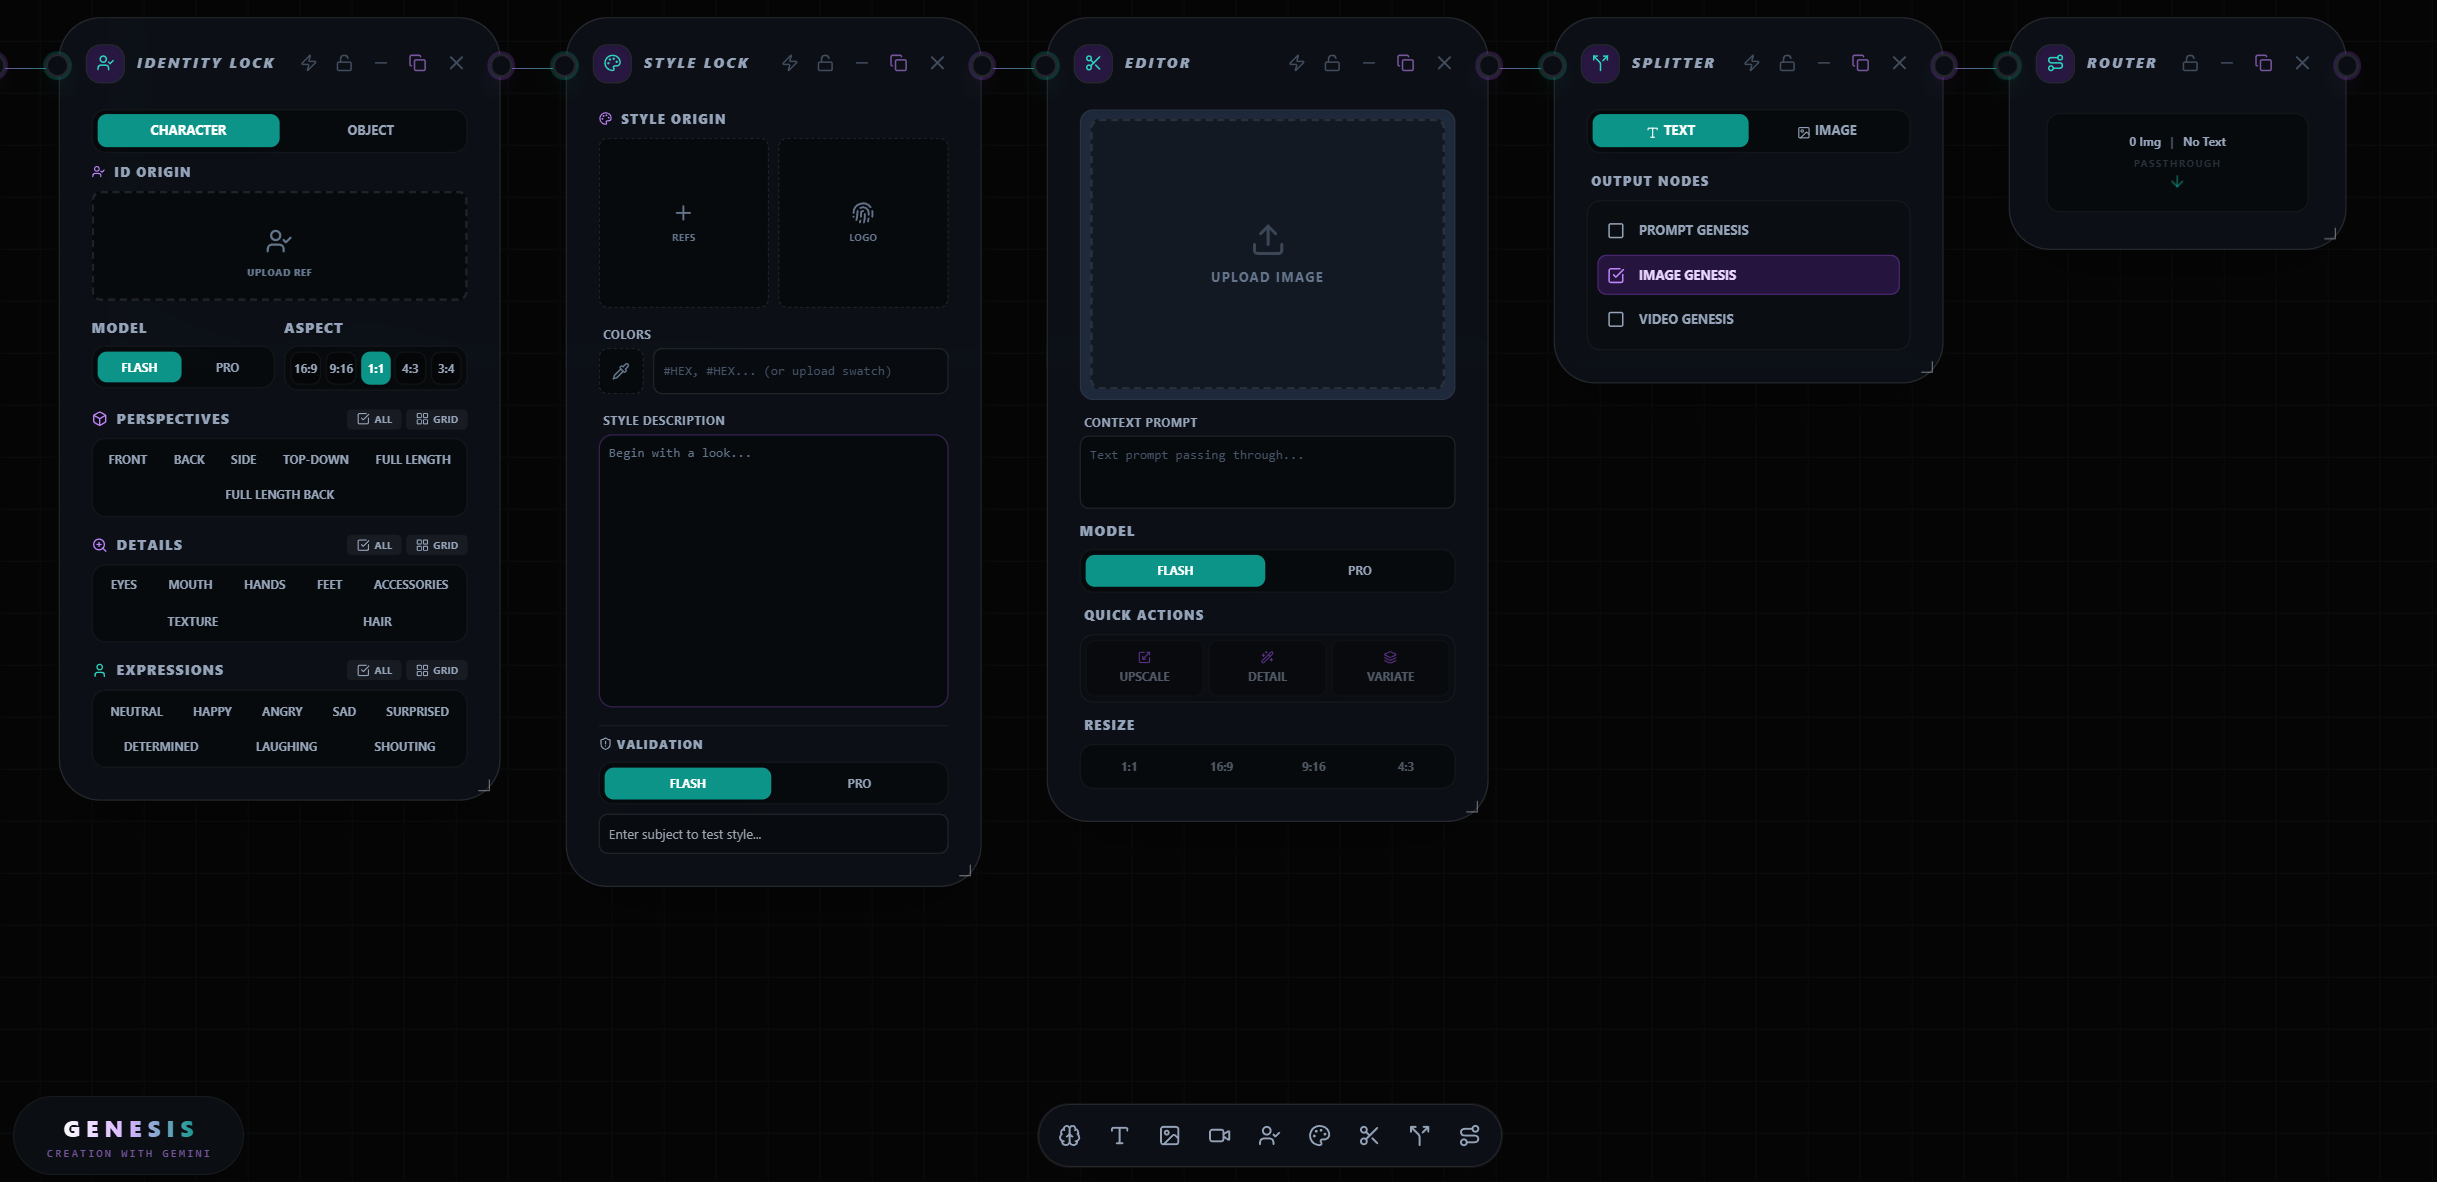Click the lightning bolt on Style Lock node

click(790, 63)
